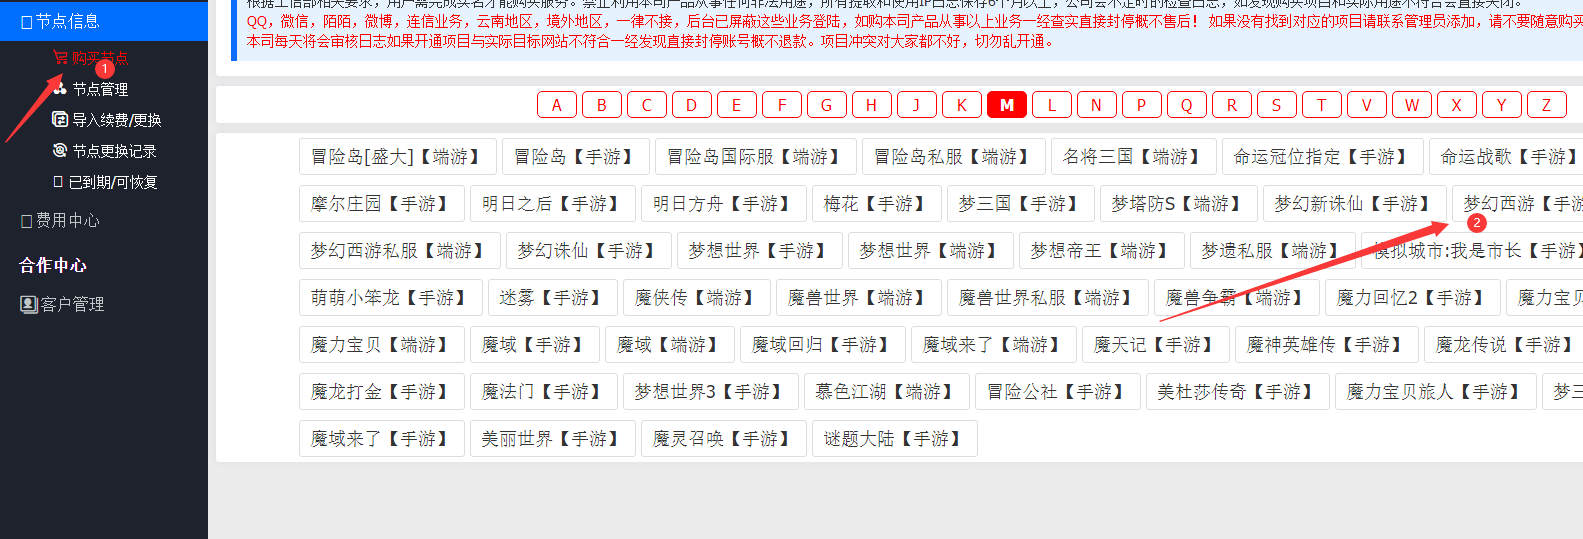Viewport: 1583px width, 539px height.
Task: Select letter D filter
Action: click(692, 105)
